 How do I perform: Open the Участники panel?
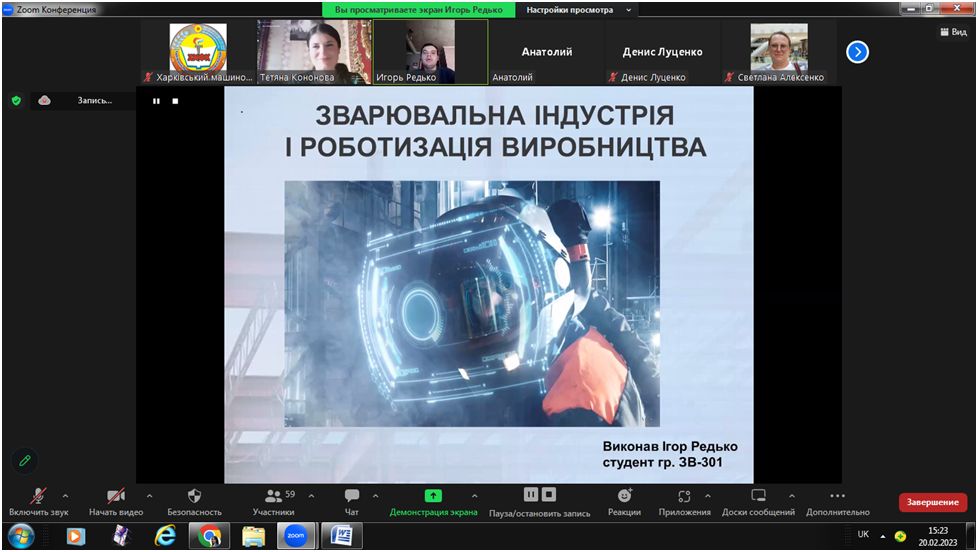click(274, 502)
